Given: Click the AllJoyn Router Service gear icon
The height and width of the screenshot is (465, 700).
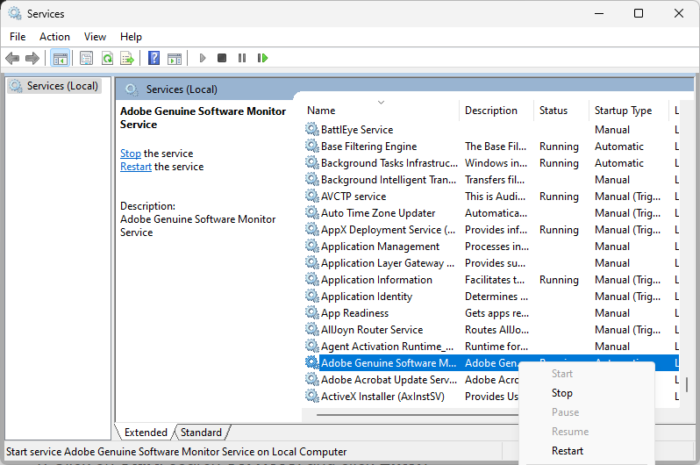Looking at the screenshot, I should (x=312, y=329).
